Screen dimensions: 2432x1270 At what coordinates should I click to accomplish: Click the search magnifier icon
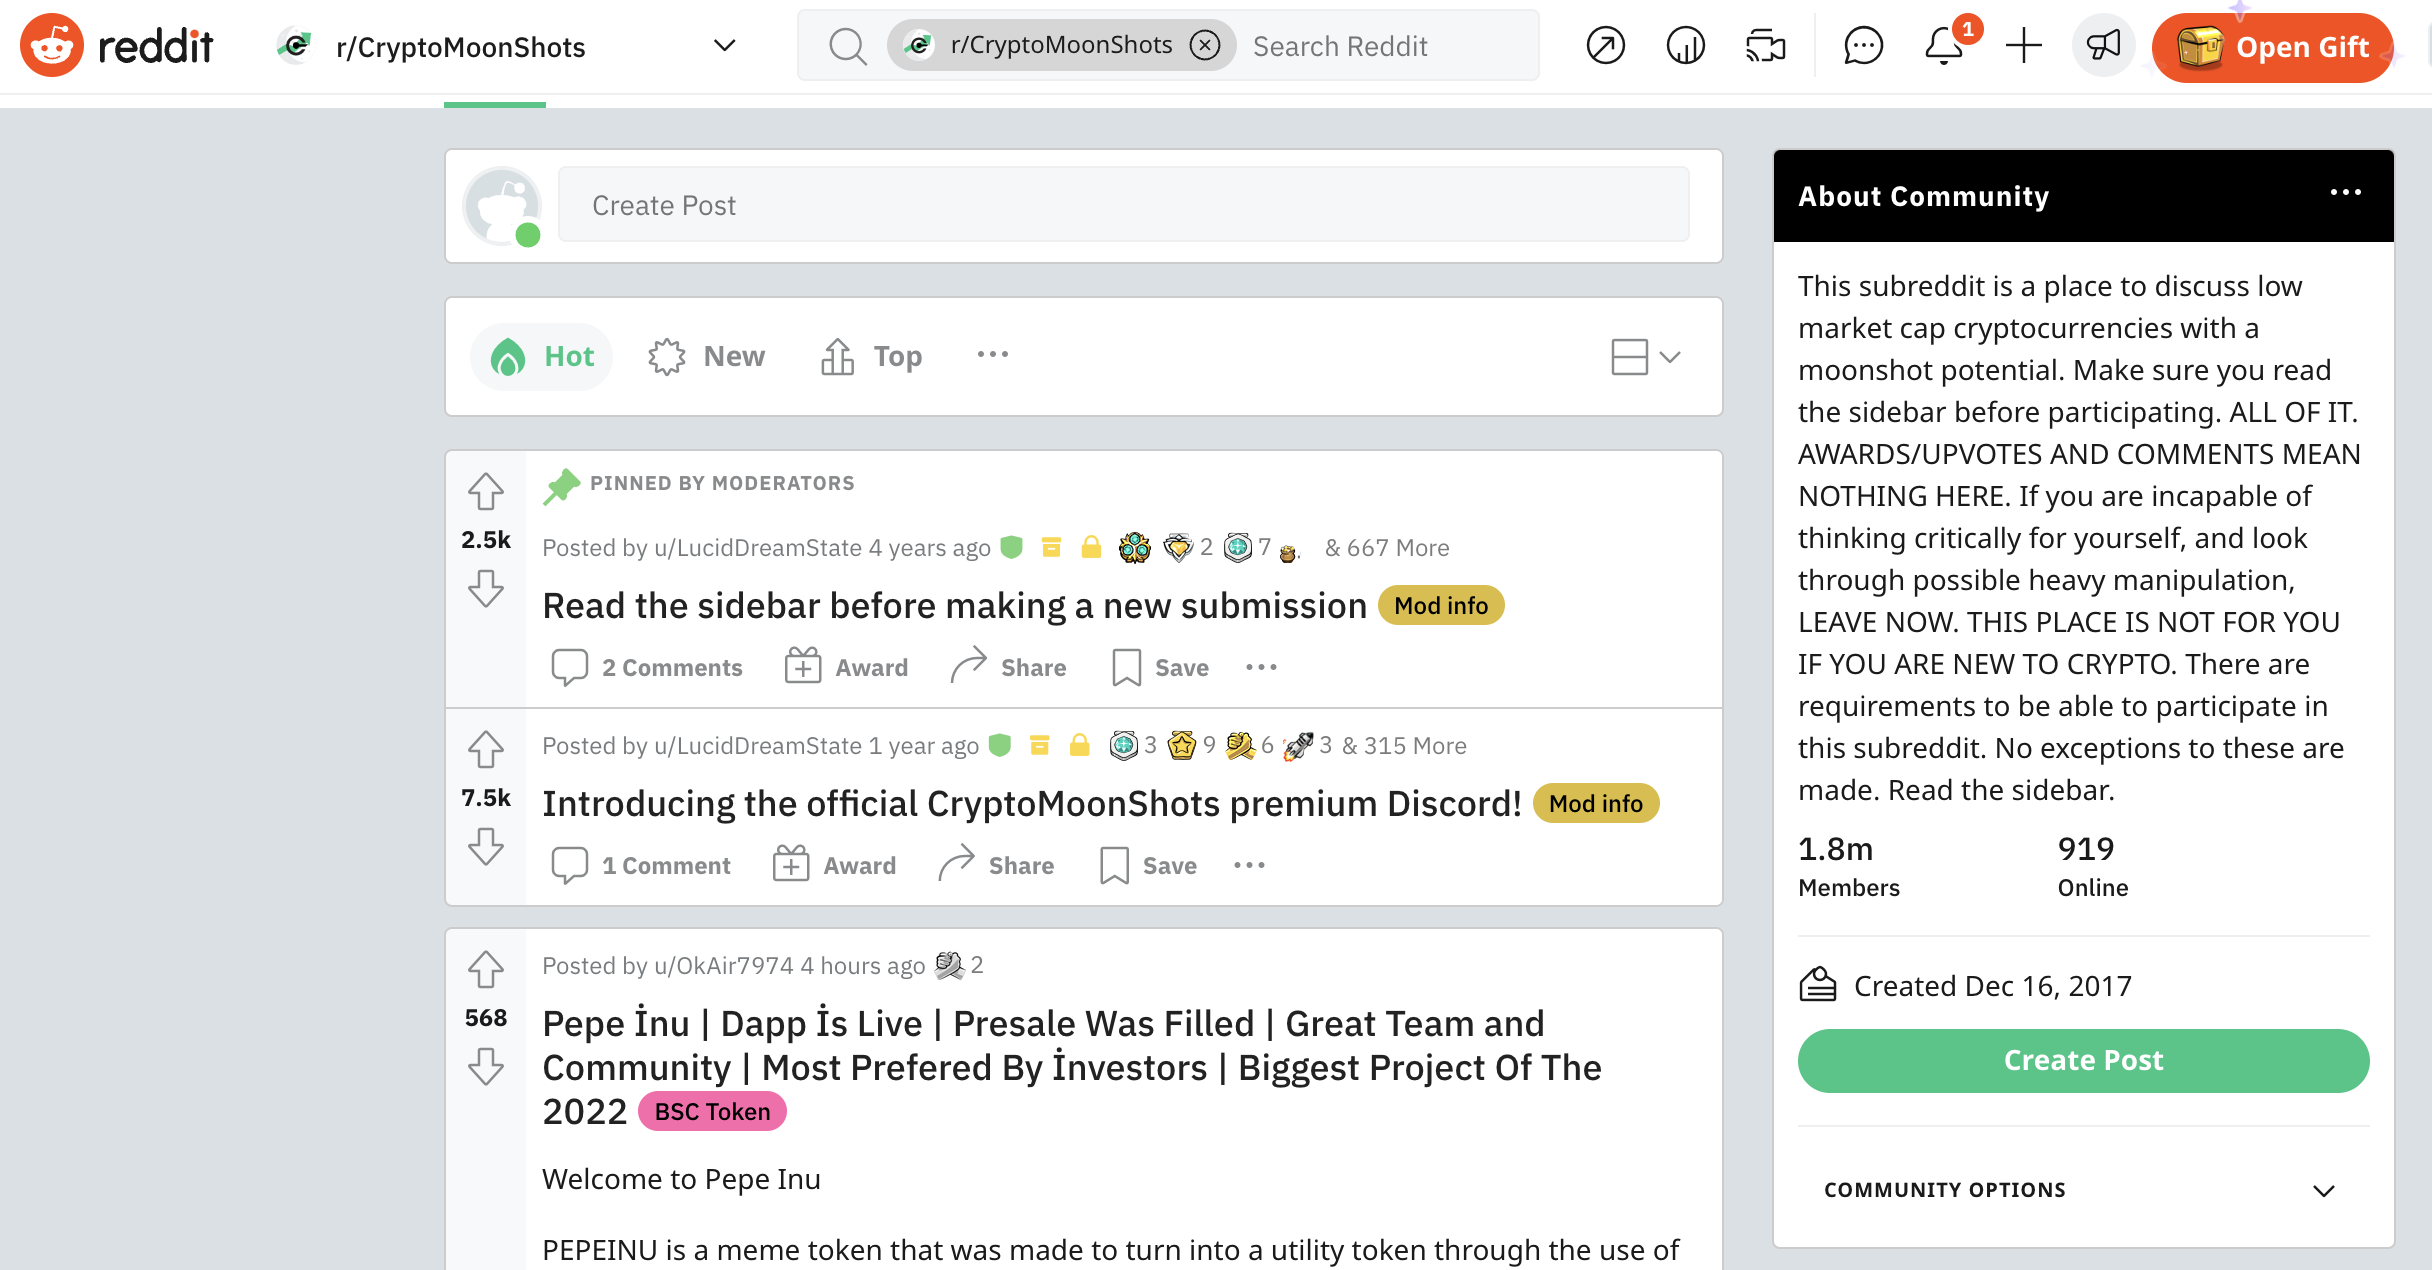coord(848,46)
